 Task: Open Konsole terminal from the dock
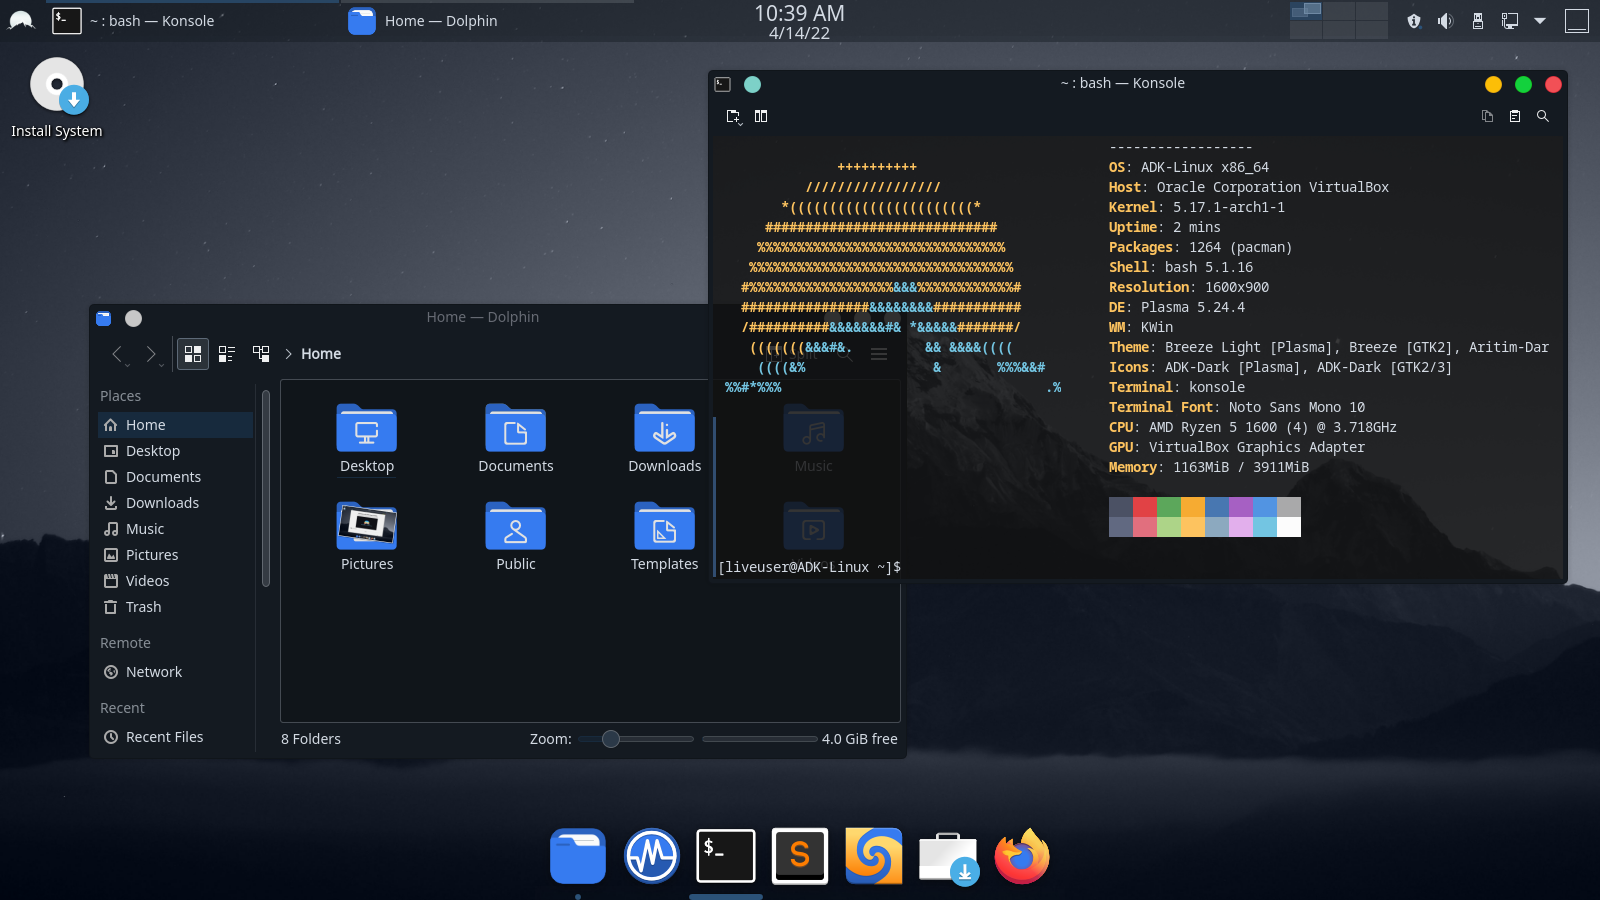tap(726, 856)
